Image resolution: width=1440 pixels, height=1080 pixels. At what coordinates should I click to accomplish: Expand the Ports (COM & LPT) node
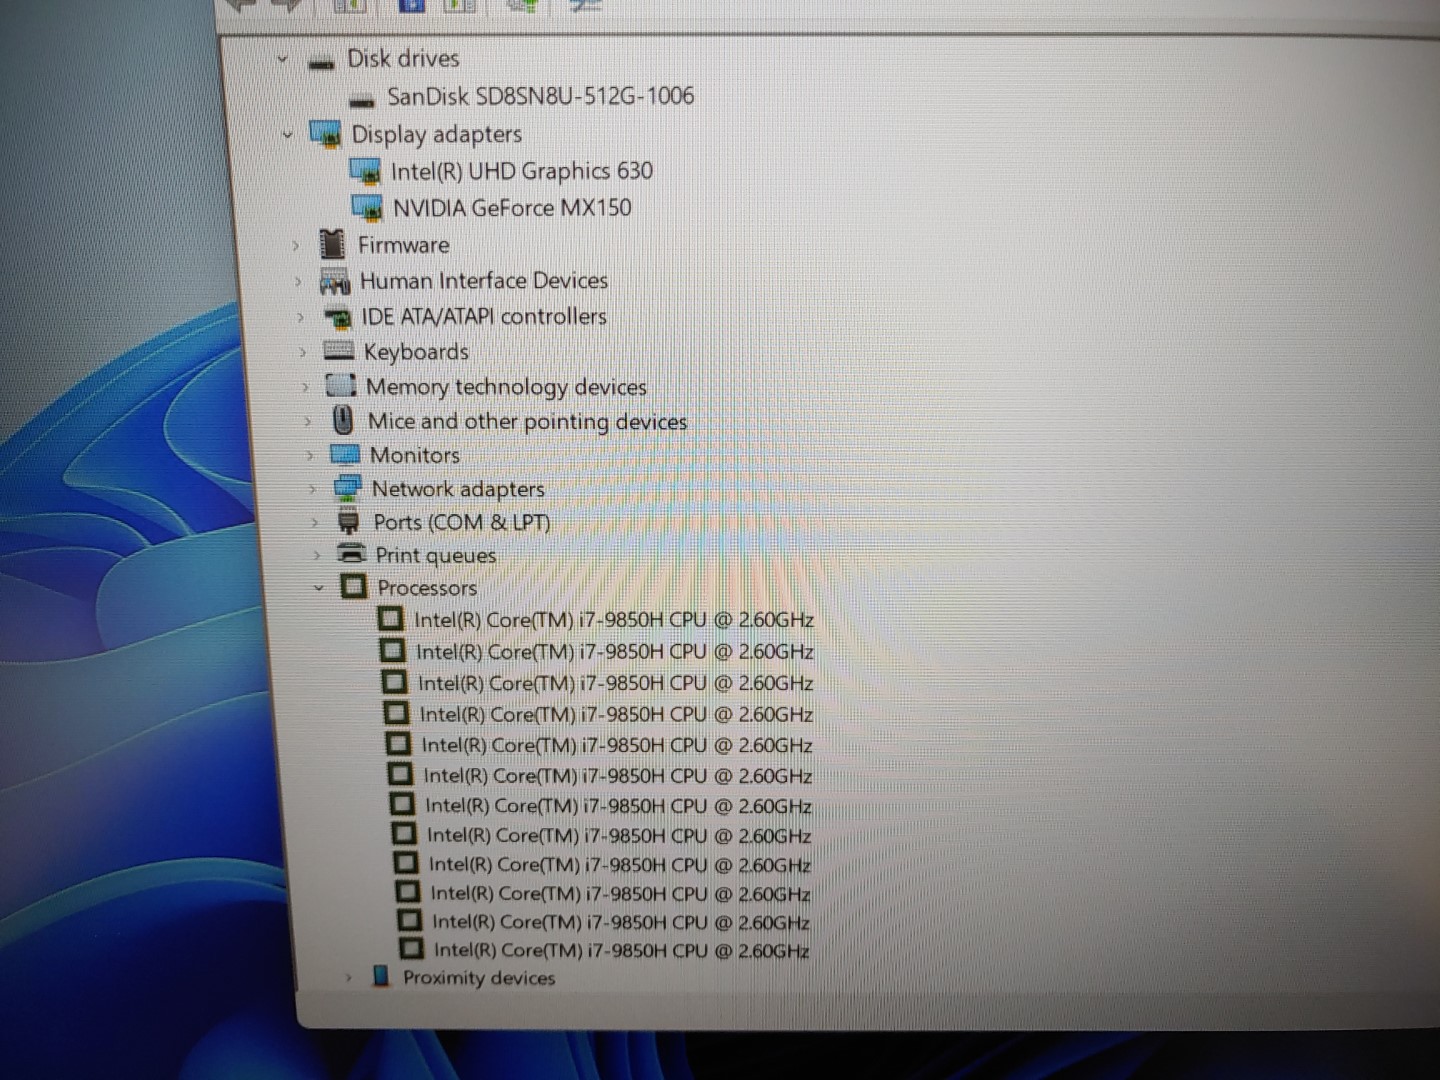pyautogui.click(x=315, y=523)
